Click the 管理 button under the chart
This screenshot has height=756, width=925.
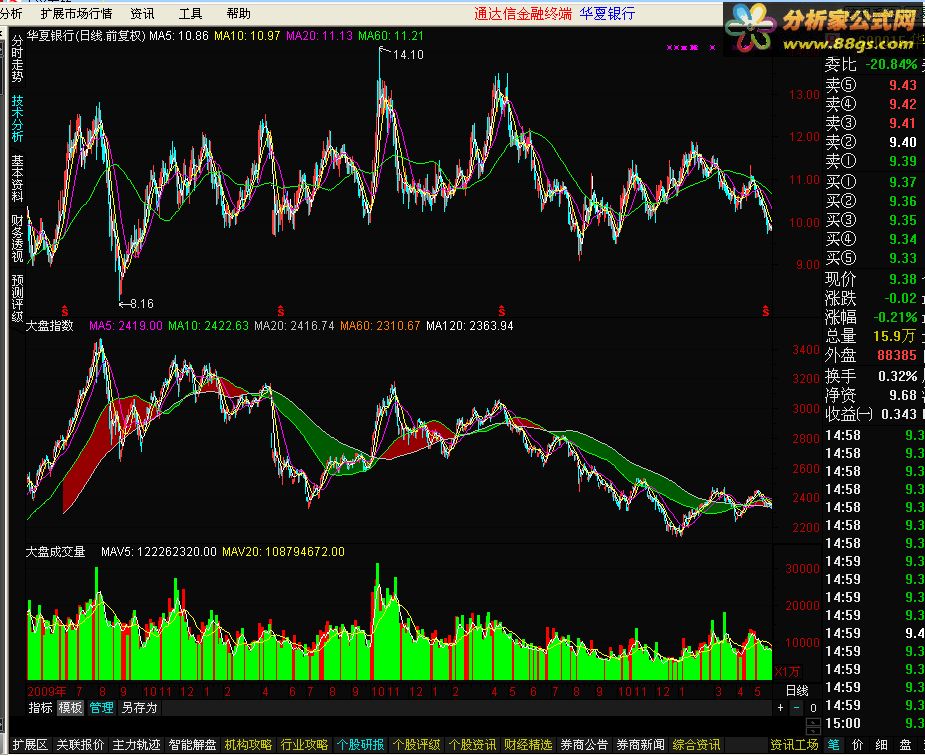(101, 708)
